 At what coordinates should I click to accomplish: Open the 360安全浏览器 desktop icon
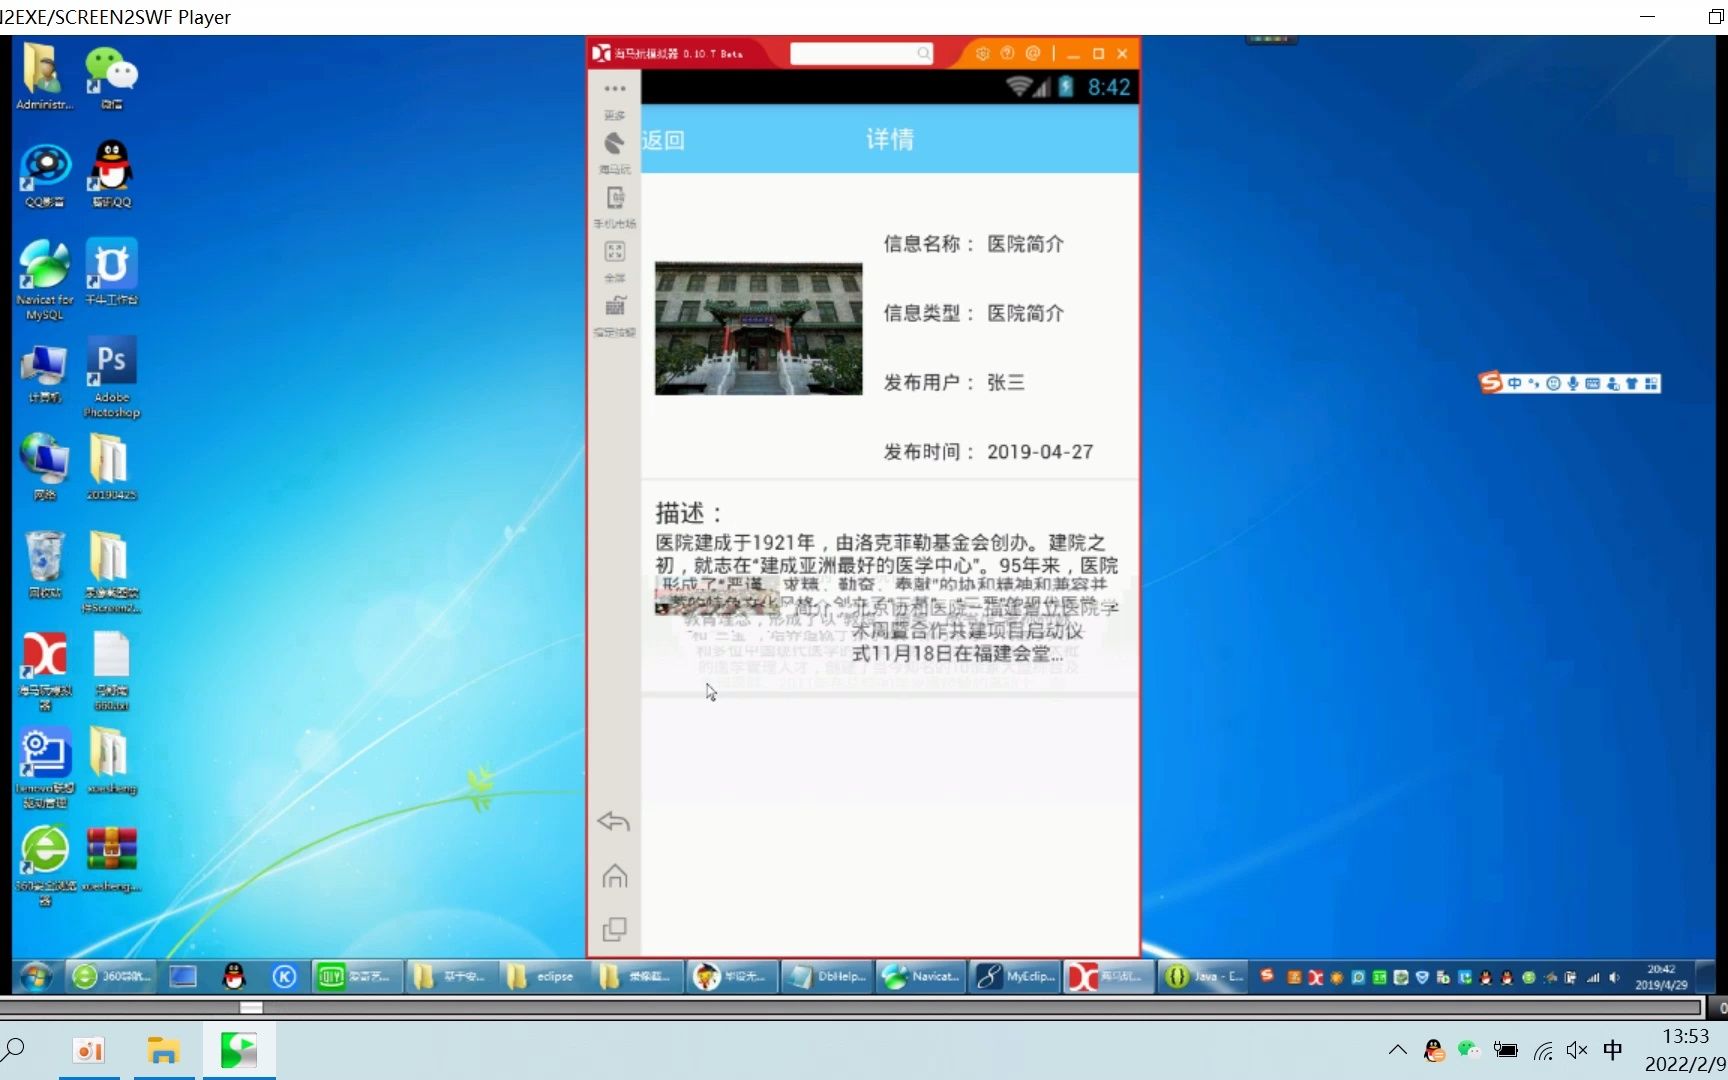tap(45, 866)
